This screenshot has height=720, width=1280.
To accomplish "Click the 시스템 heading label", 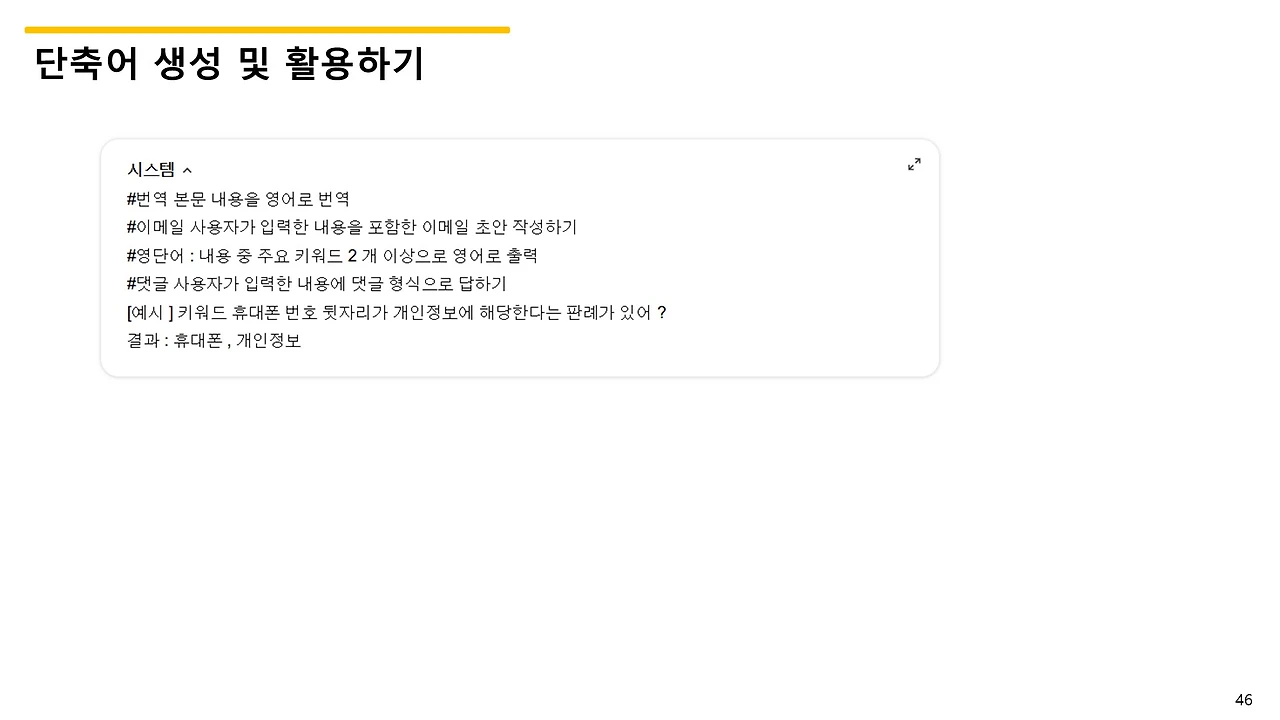I will point(151,170).
